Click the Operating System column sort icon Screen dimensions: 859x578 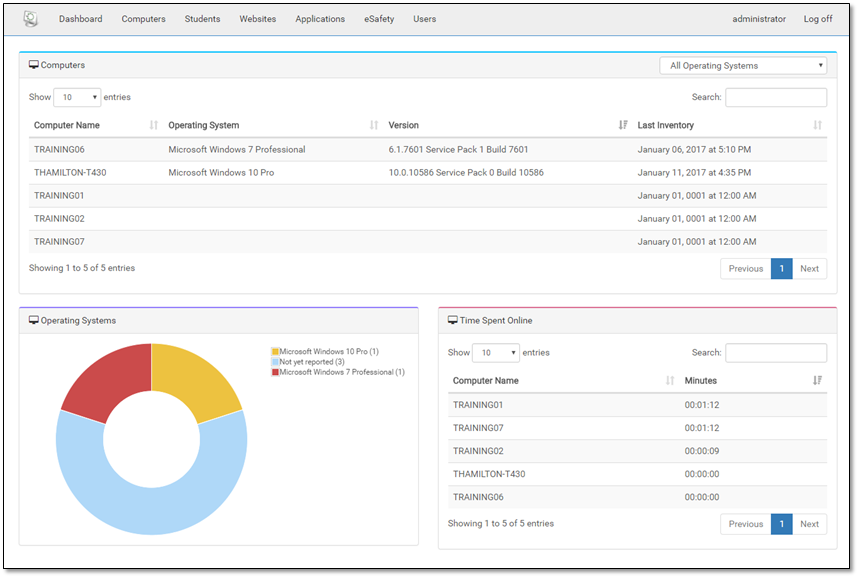click(374, 125)
